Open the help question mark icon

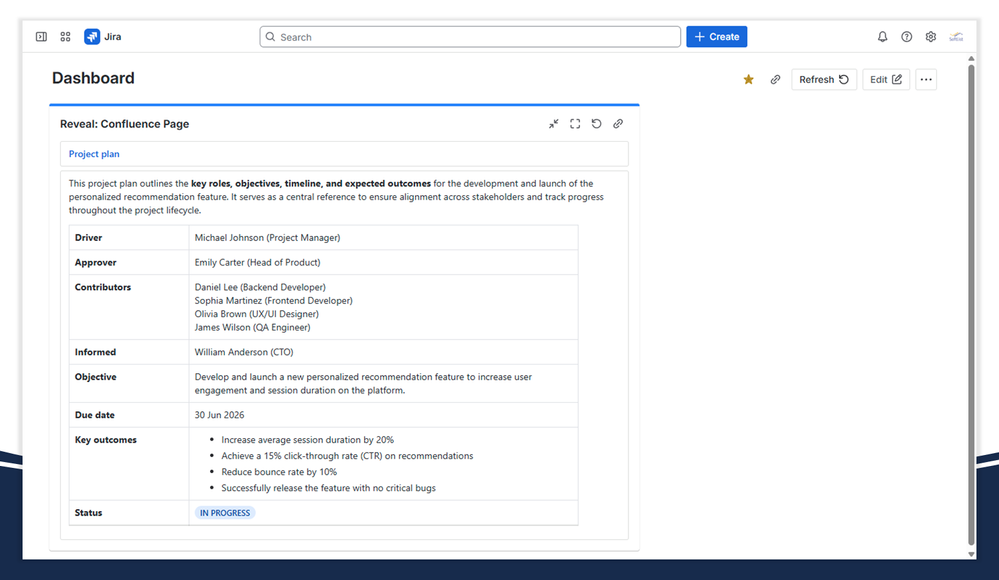tap(907, 37)
